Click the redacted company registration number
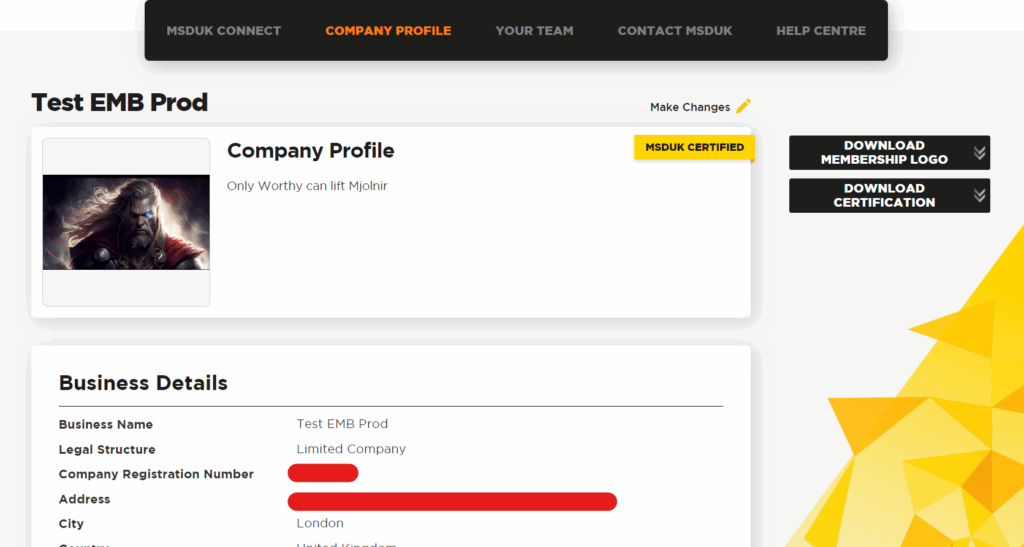 click(x=323, y=473)
